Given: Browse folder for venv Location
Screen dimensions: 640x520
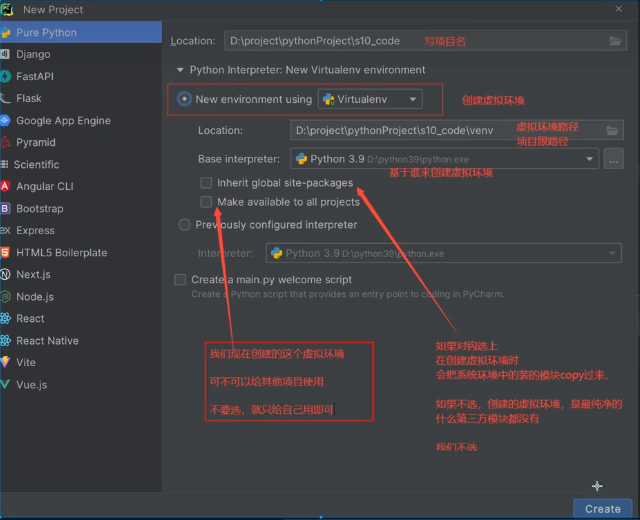Looking at the screenshot, I should click(612, 131).
